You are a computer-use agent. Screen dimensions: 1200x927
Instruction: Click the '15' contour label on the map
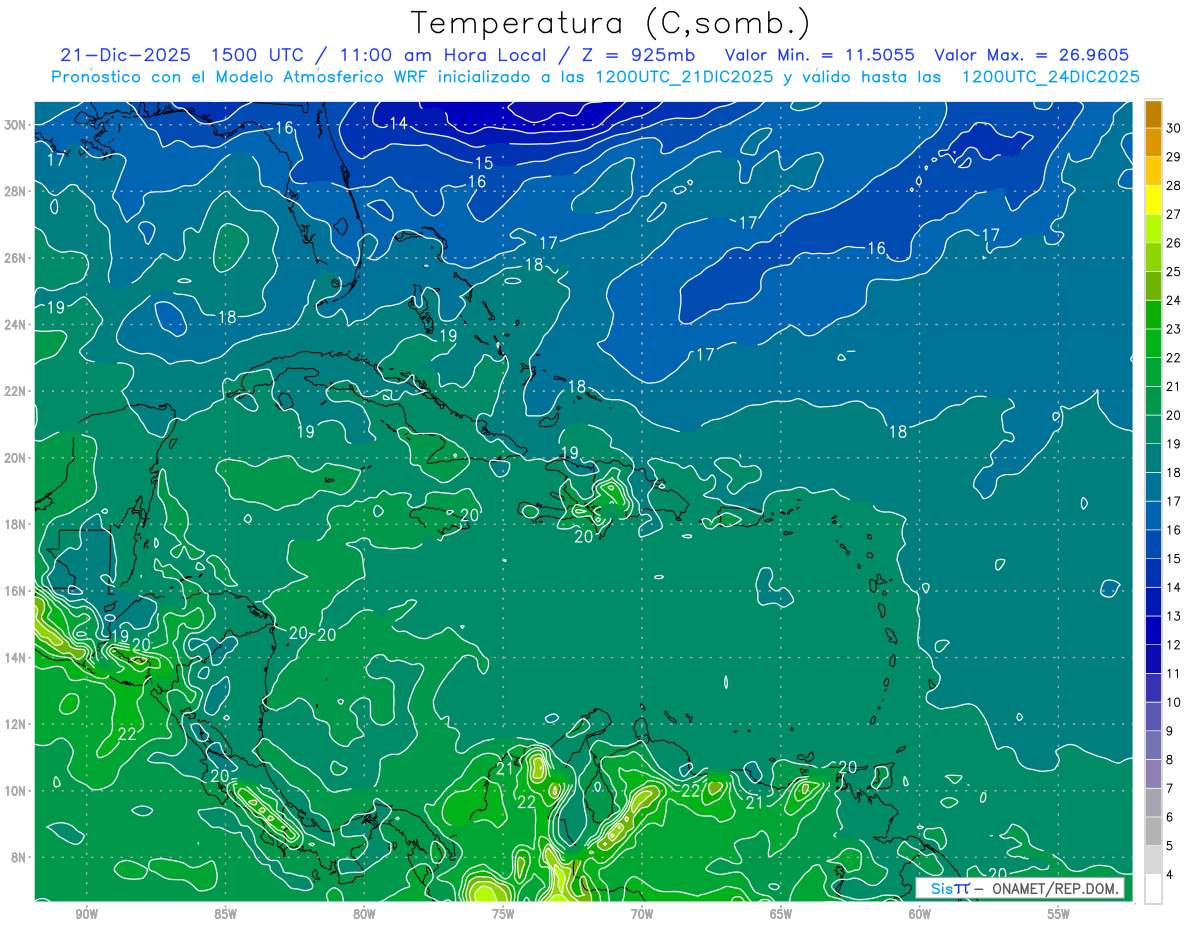click(483, 163)
